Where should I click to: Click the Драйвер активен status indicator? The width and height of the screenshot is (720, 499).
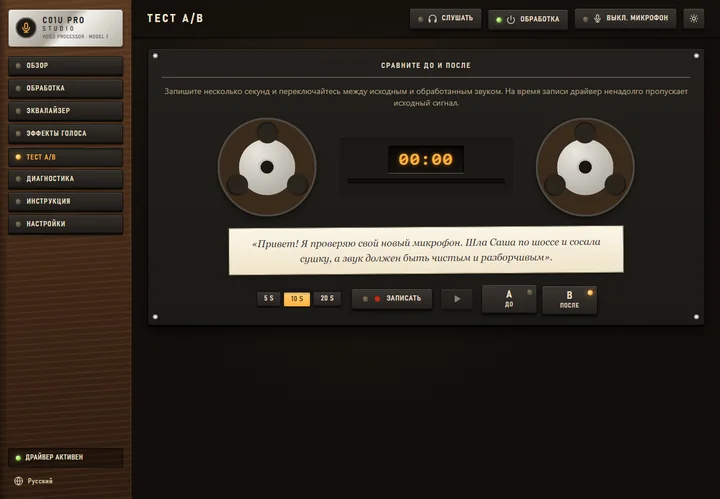click(x=66, y=458)
